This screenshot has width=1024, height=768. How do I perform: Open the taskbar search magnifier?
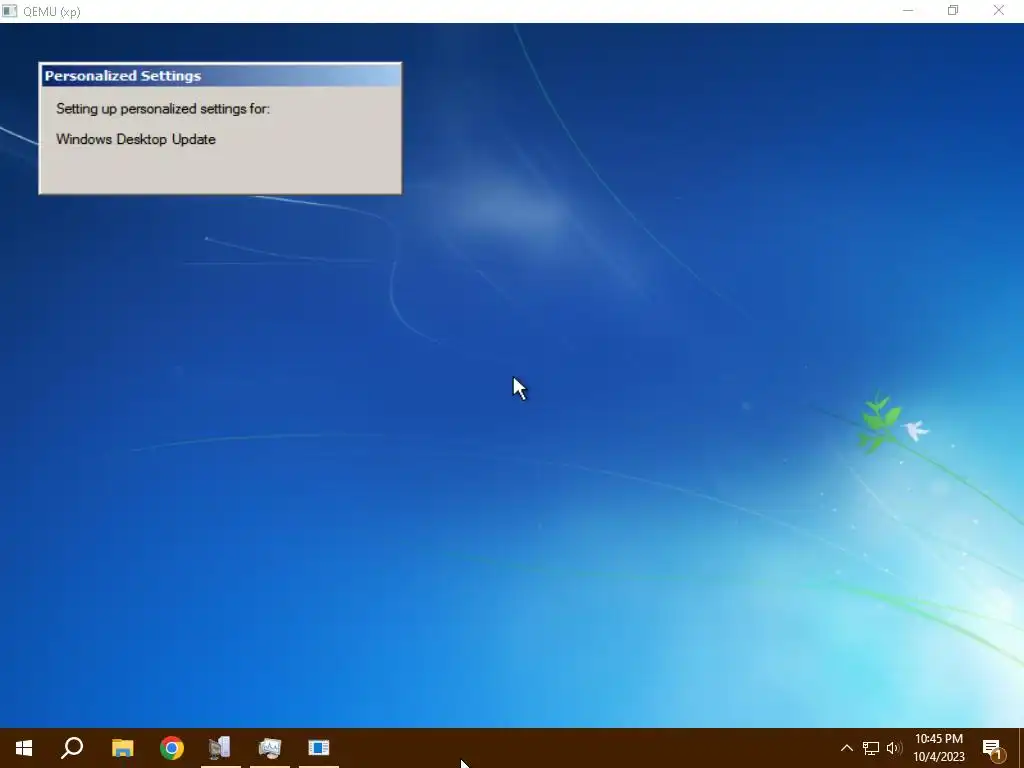pyautogui.click(x=72, y=748)
